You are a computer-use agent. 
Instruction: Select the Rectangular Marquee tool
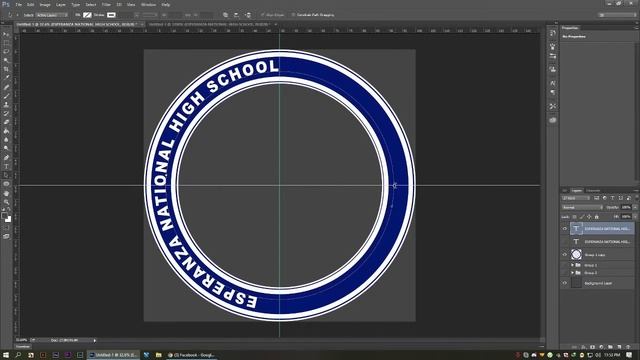6,43
